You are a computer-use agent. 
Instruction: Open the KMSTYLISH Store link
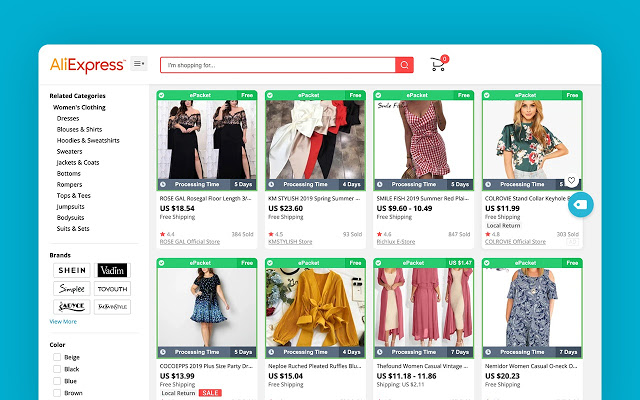coord(291,241)
